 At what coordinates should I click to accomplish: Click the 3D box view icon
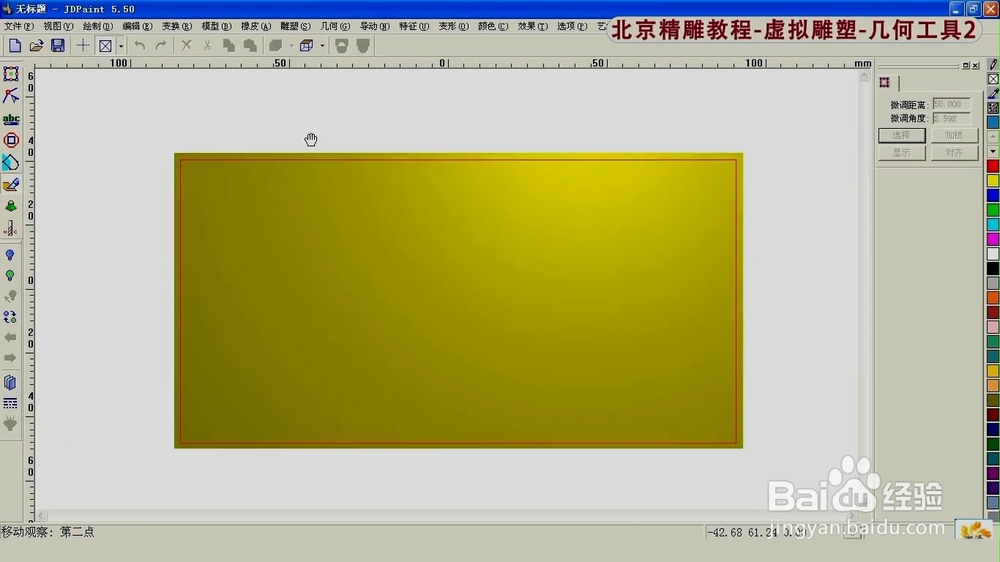pyautogui.click(x=306, y=45)
